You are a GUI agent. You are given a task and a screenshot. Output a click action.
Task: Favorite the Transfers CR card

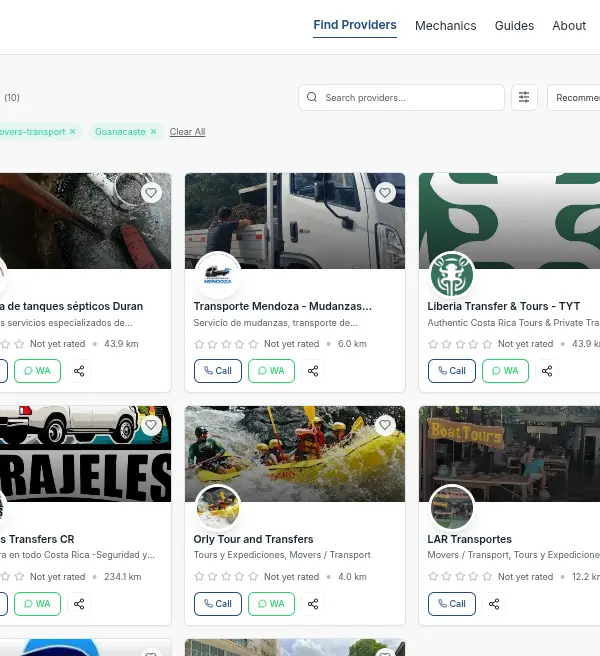click(151, 425)
